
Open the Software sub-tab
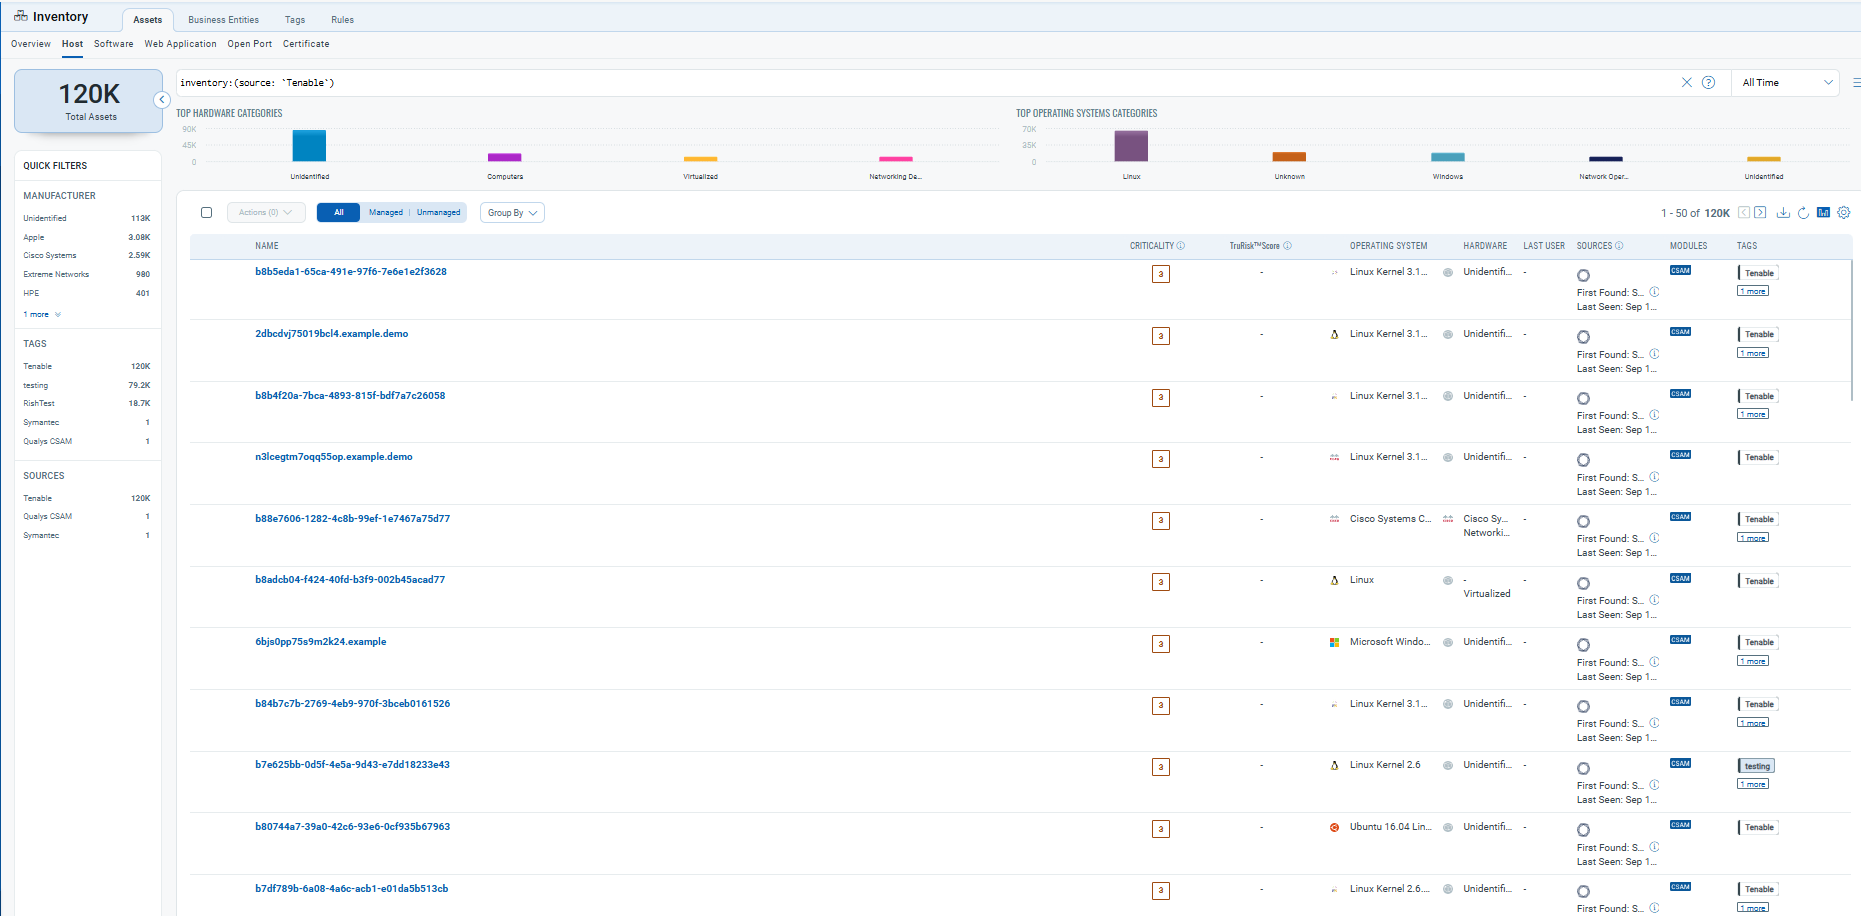click(x=113, y=44)
